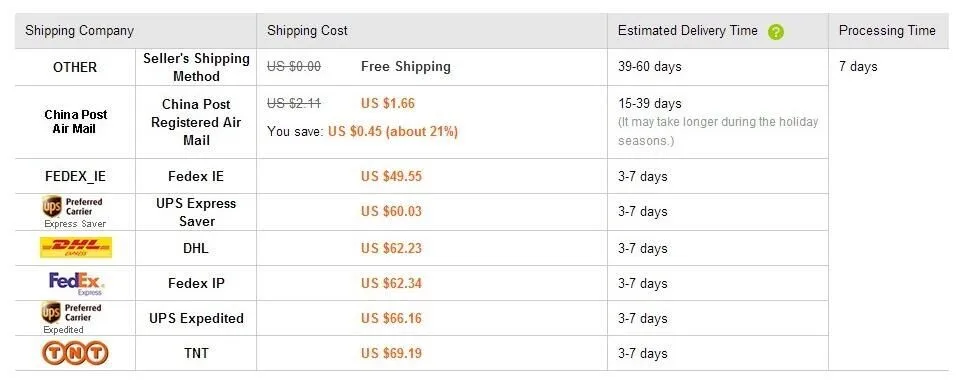
Task: Click the yellow DHL logo
Action: (x=76, y=248)
